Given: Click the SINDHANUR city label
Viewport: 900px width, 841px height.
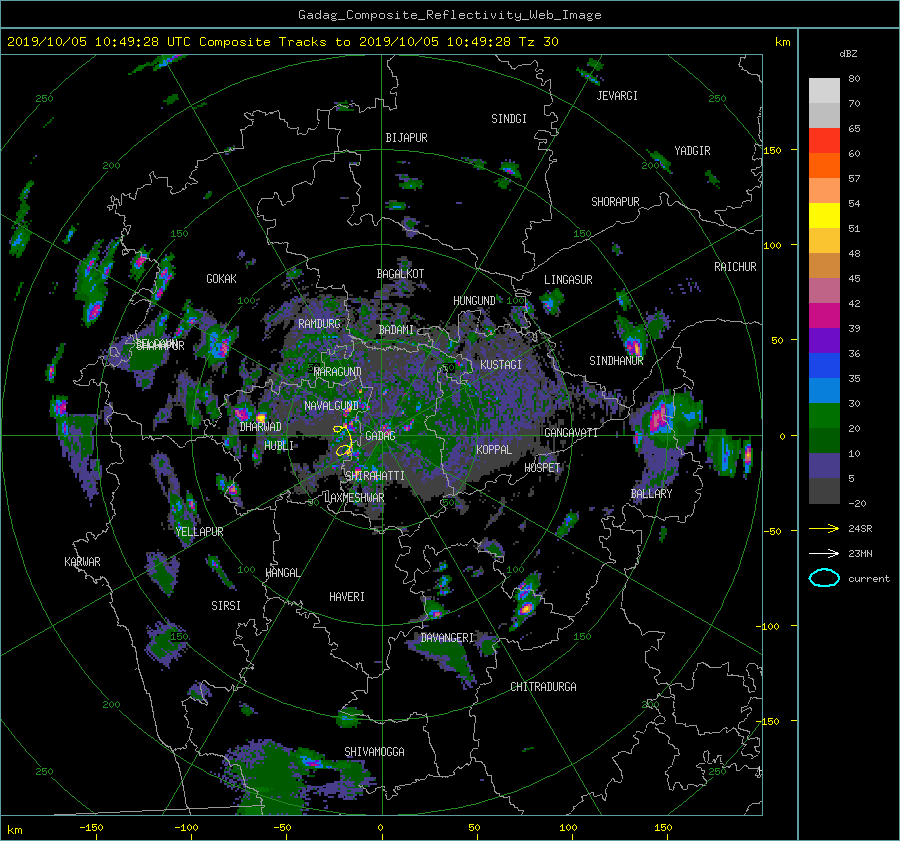Looking at the screenshot, I should [616, 361].
